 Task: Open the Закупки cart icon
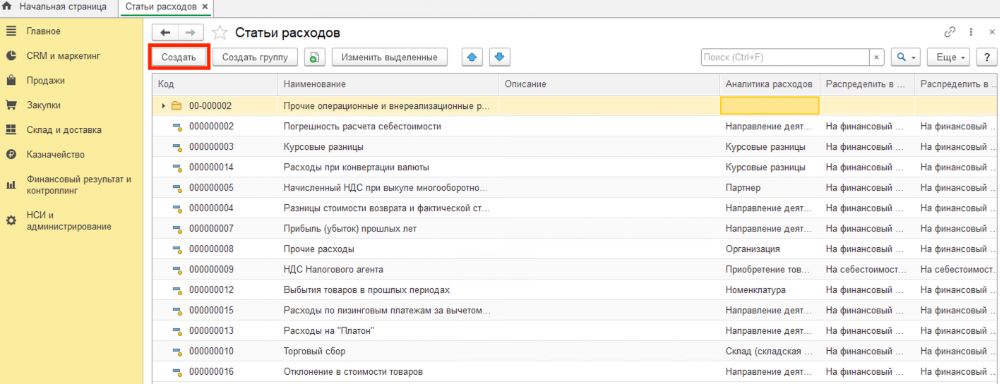(10, 105)
